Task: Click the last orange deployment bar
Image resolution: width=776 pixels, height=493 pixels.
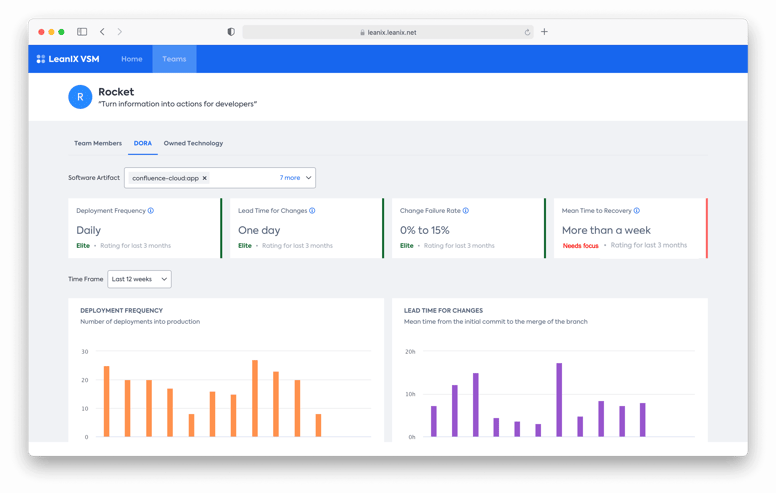Action: tap(318, 425)
